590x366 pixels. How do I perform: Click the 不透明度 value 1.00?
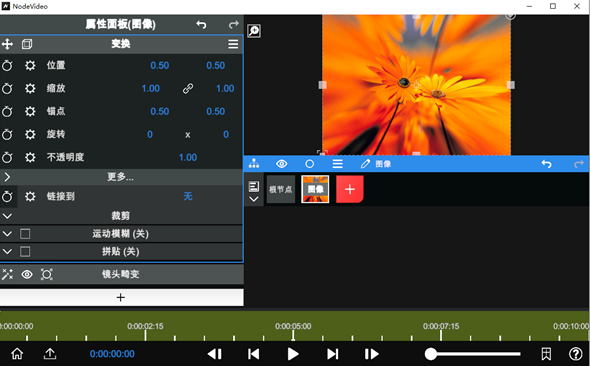[188, 157]
